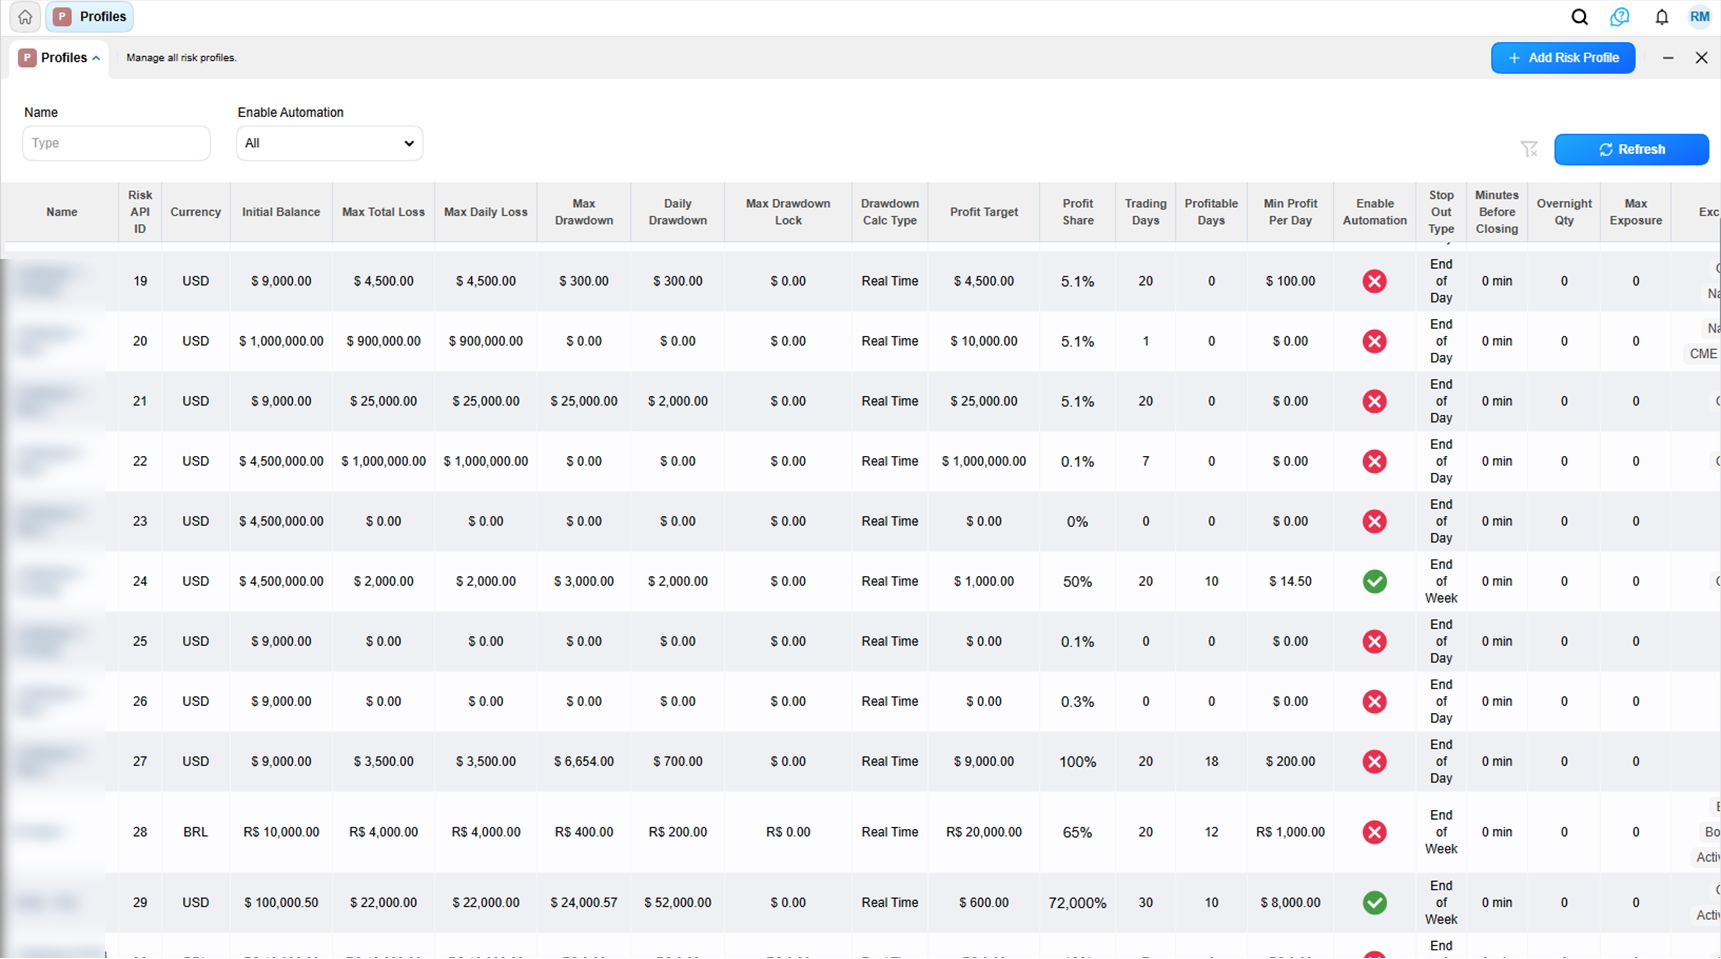This screenshot has height=959, width=1721.
Task: Toggle automation for profile ID 19
Action: (1374, 281)
